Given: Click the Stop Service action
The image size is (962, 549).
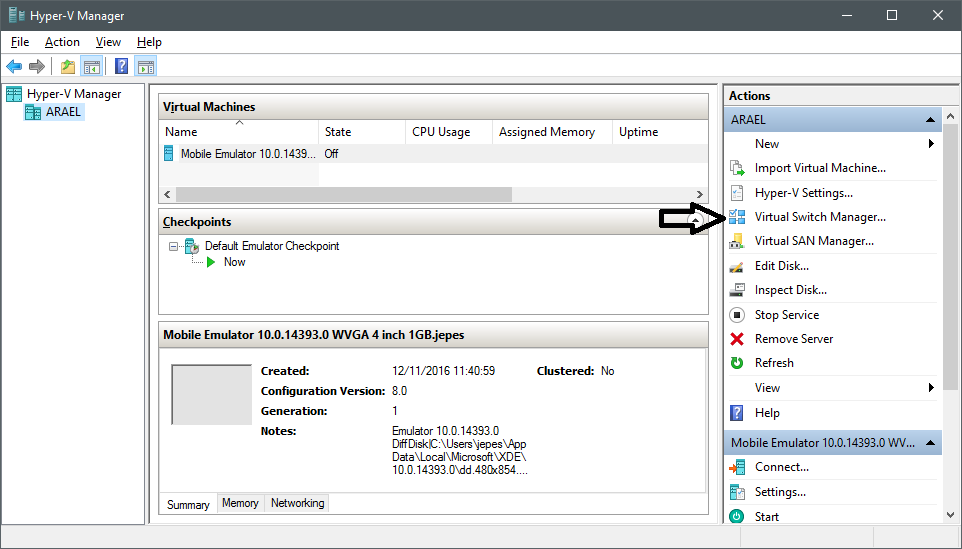Looking at the screenshot, I should [787, 315].
